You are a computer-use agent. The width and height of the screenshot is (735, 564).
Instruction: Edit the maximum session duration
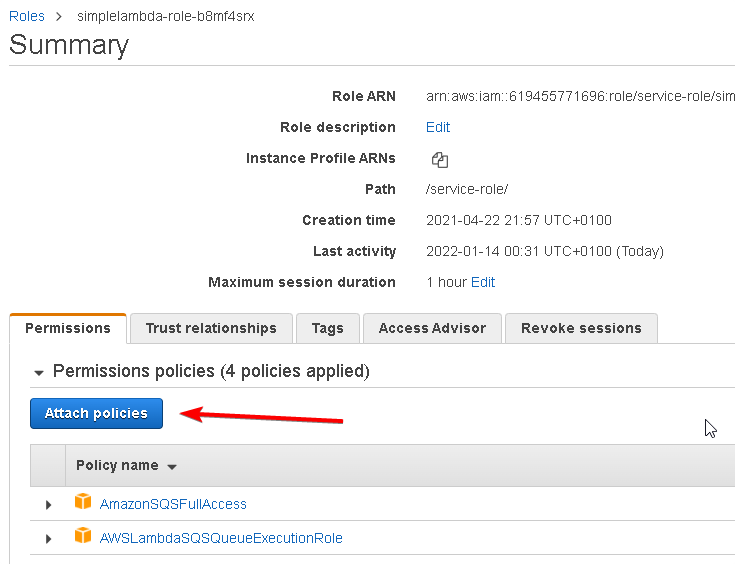pos(483,282)
